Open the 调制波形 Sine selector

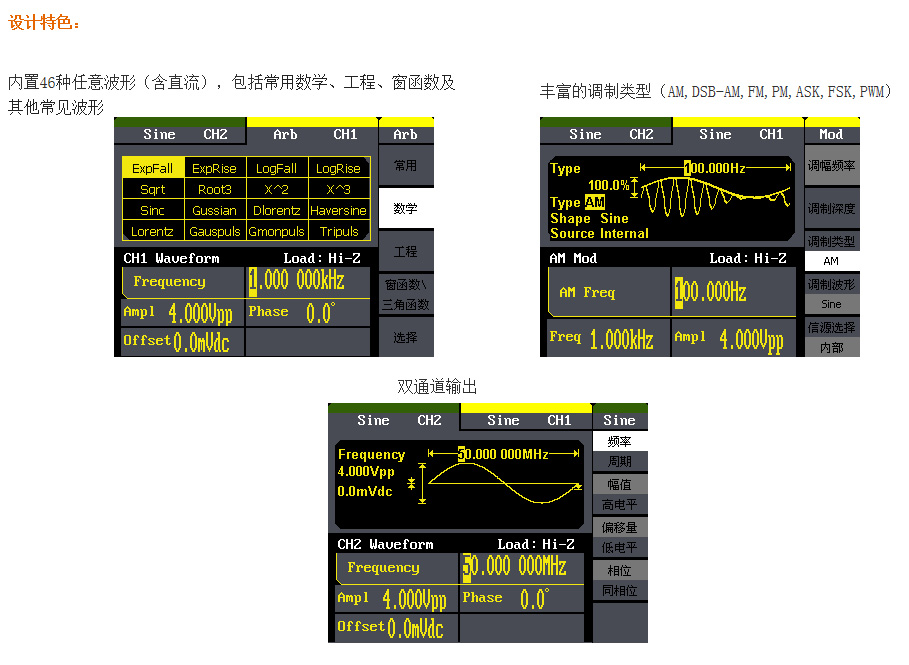(x=831, y=294)
